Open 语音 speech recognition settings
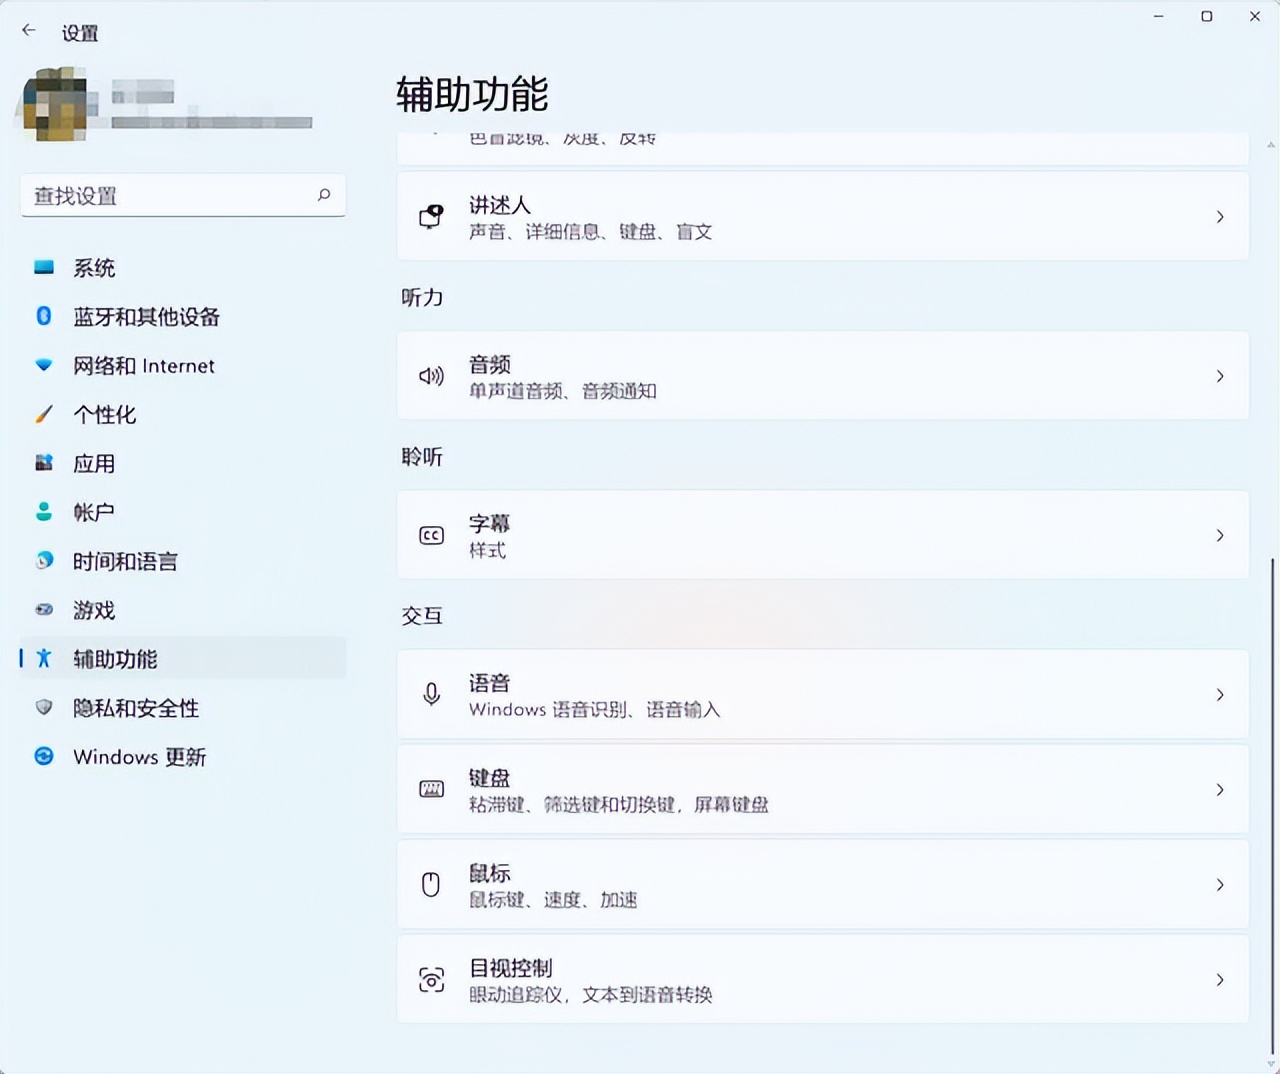The image size is (1280, 1074). 822,694
